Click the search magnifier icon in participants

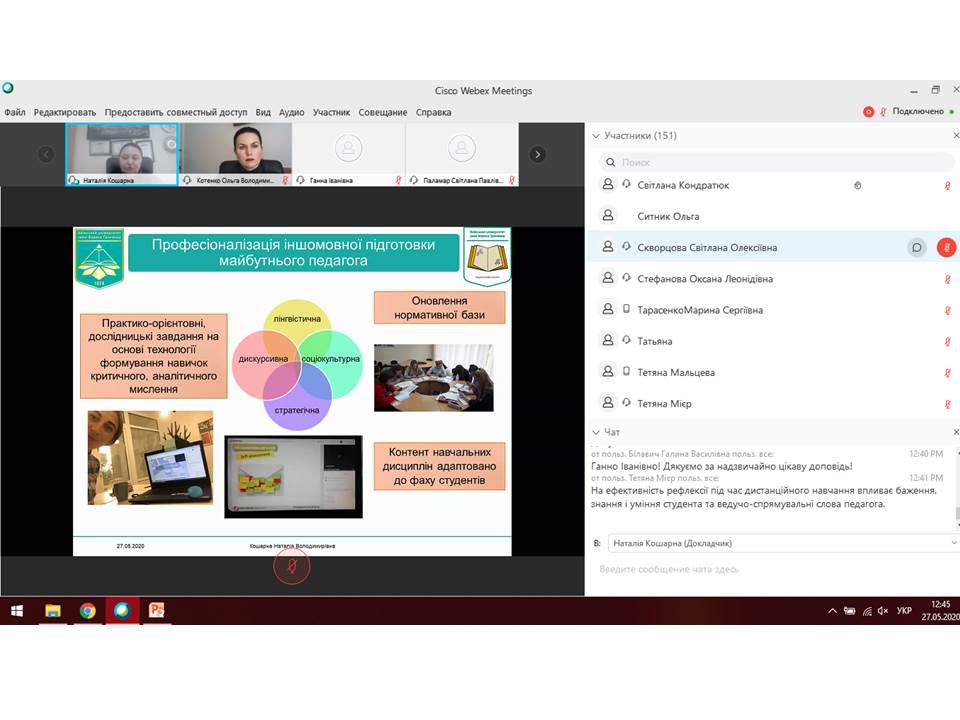609,162
